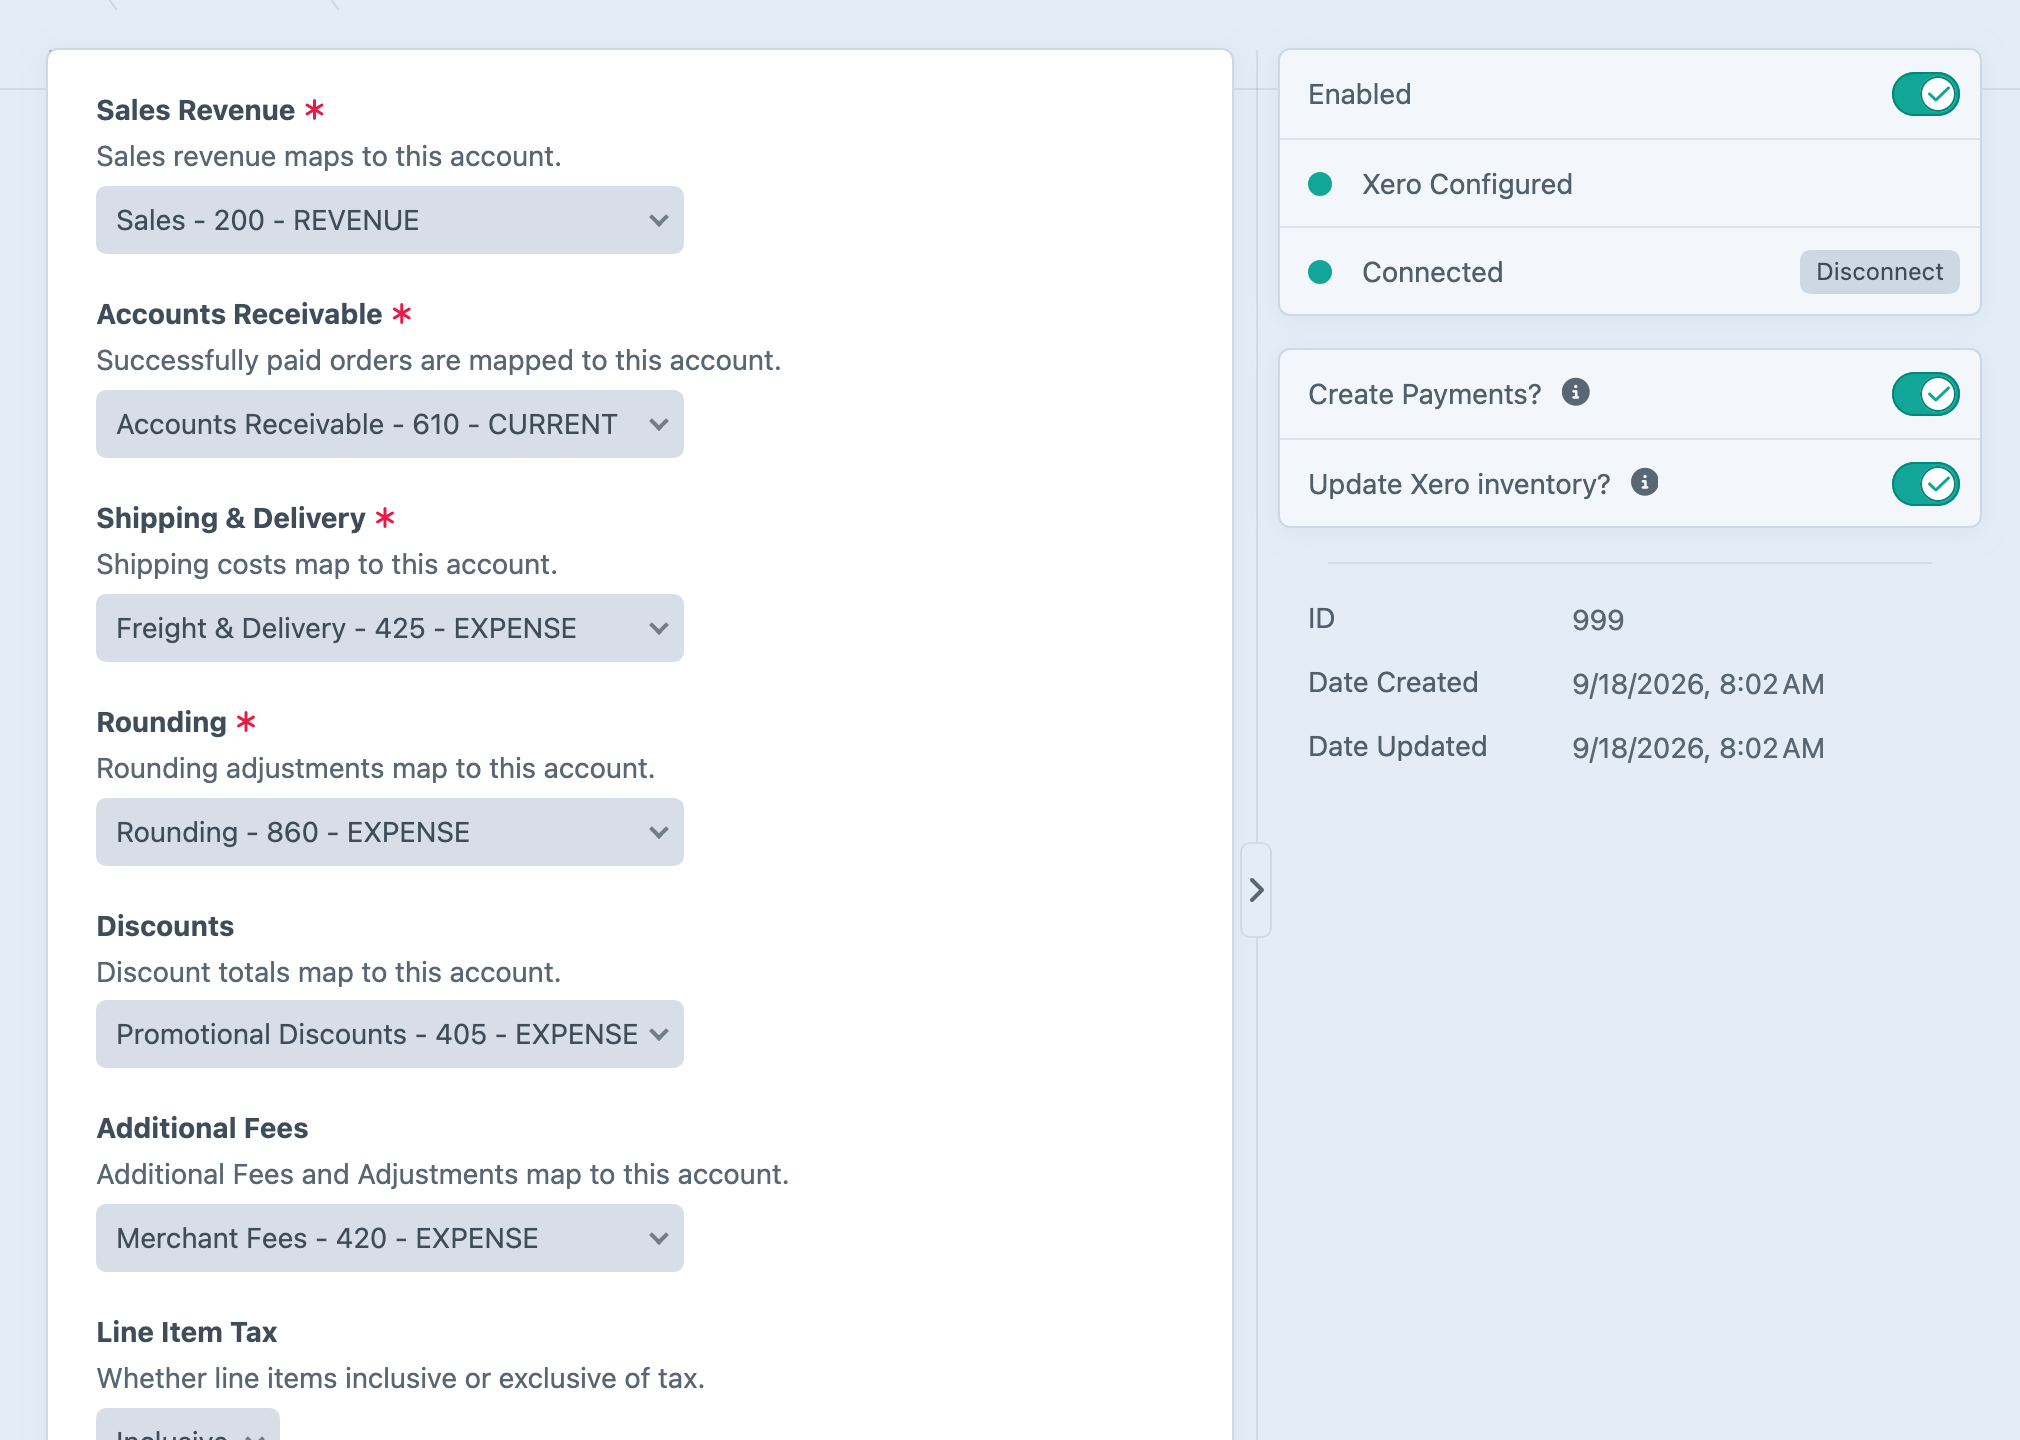Click the Line Item Tax field label
This screenshot has height=1440, width=2020.
click(x=187, y=1332)
